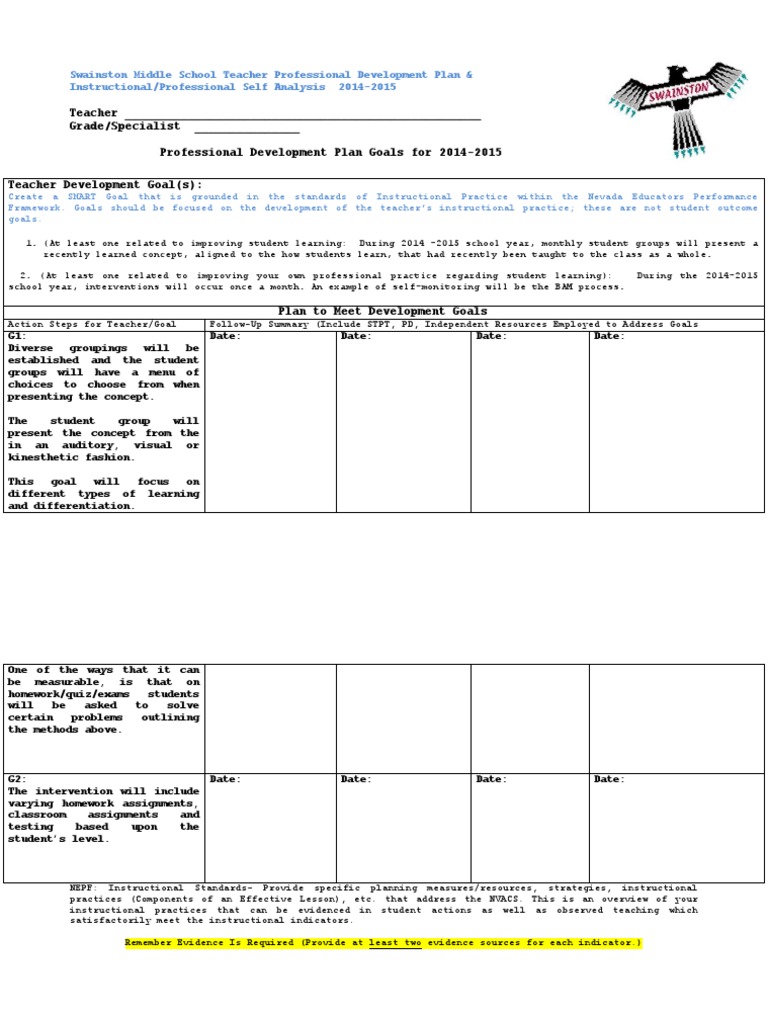The height and width of the screenshot is (1024, 768).
Task: Click paragraph 'One of the ways that it can be measurable'
Action: (x=103, y=699)
